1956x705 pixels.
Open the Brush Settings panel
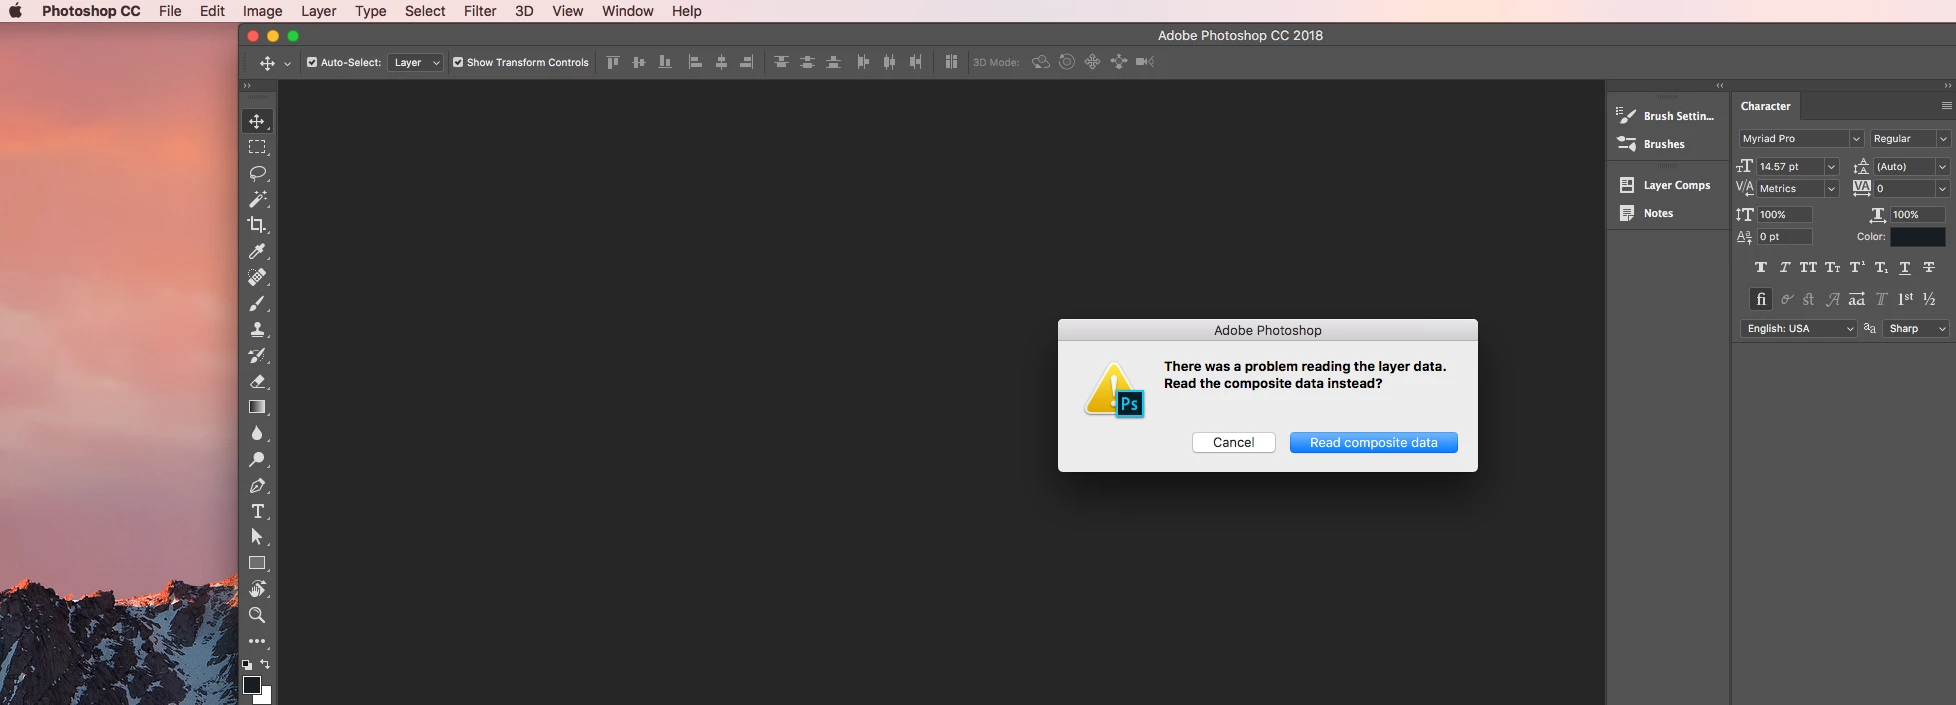coord(1666,116)
